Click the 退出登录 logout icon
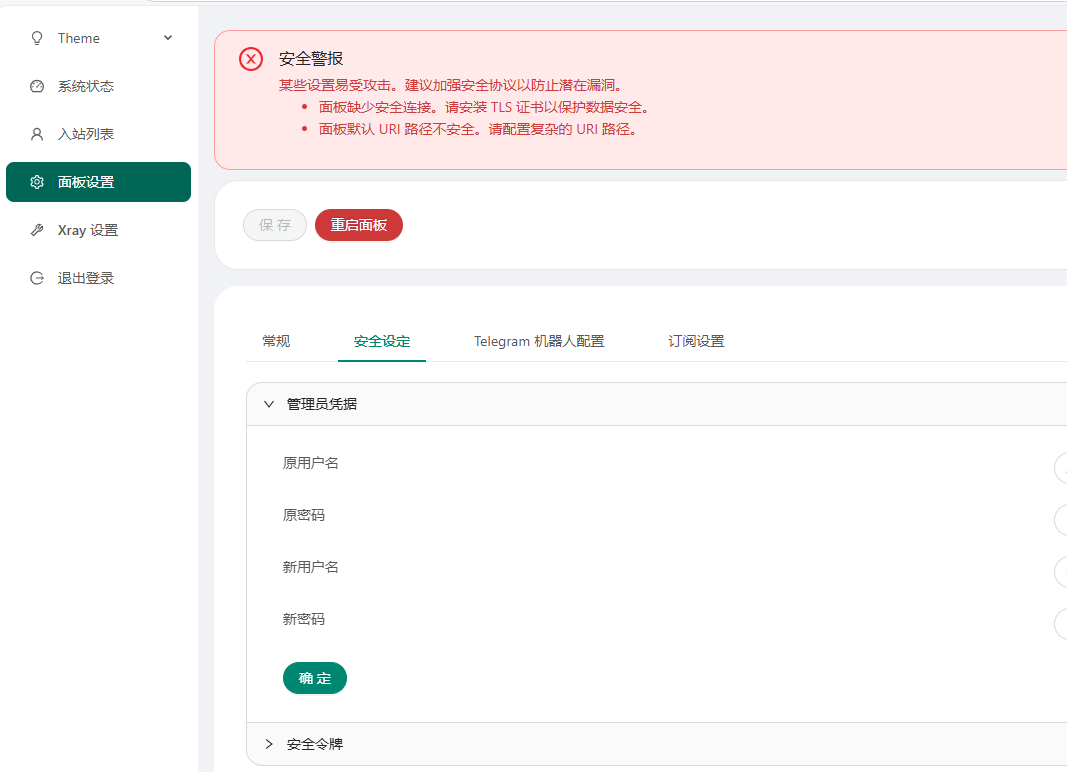 point(37,278)
